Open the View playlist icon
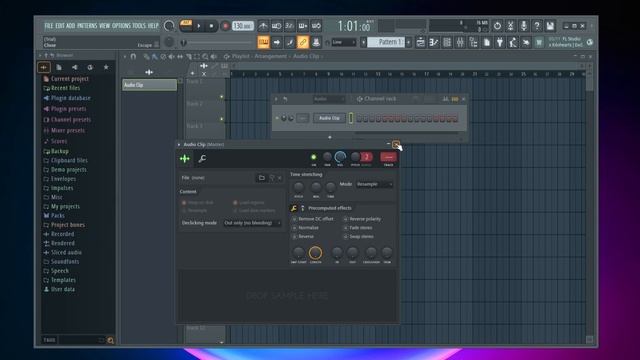The width and height of the screenshot is (640, 360). [x=420, y=42]
